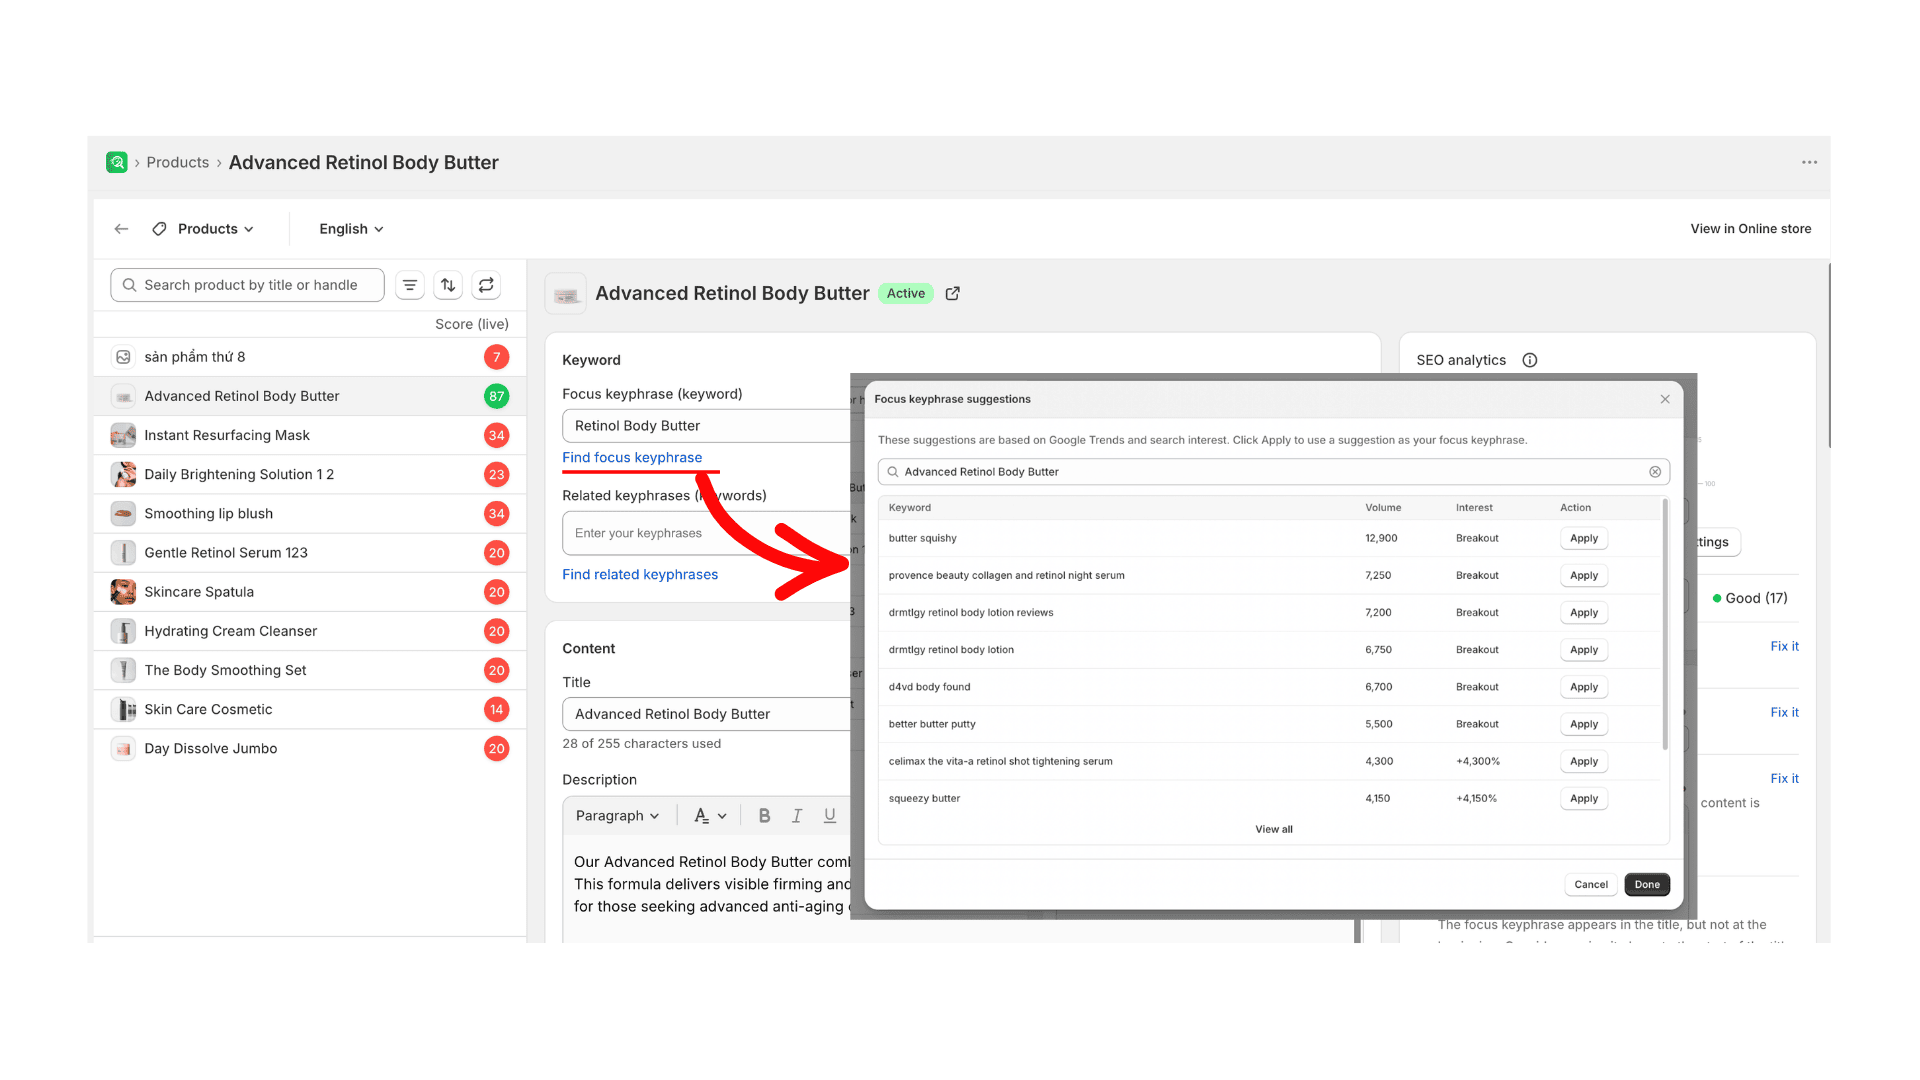This screenshot has width=1920, height=1080.
Task: Click View all suggestions
Action: [1274, 829]
